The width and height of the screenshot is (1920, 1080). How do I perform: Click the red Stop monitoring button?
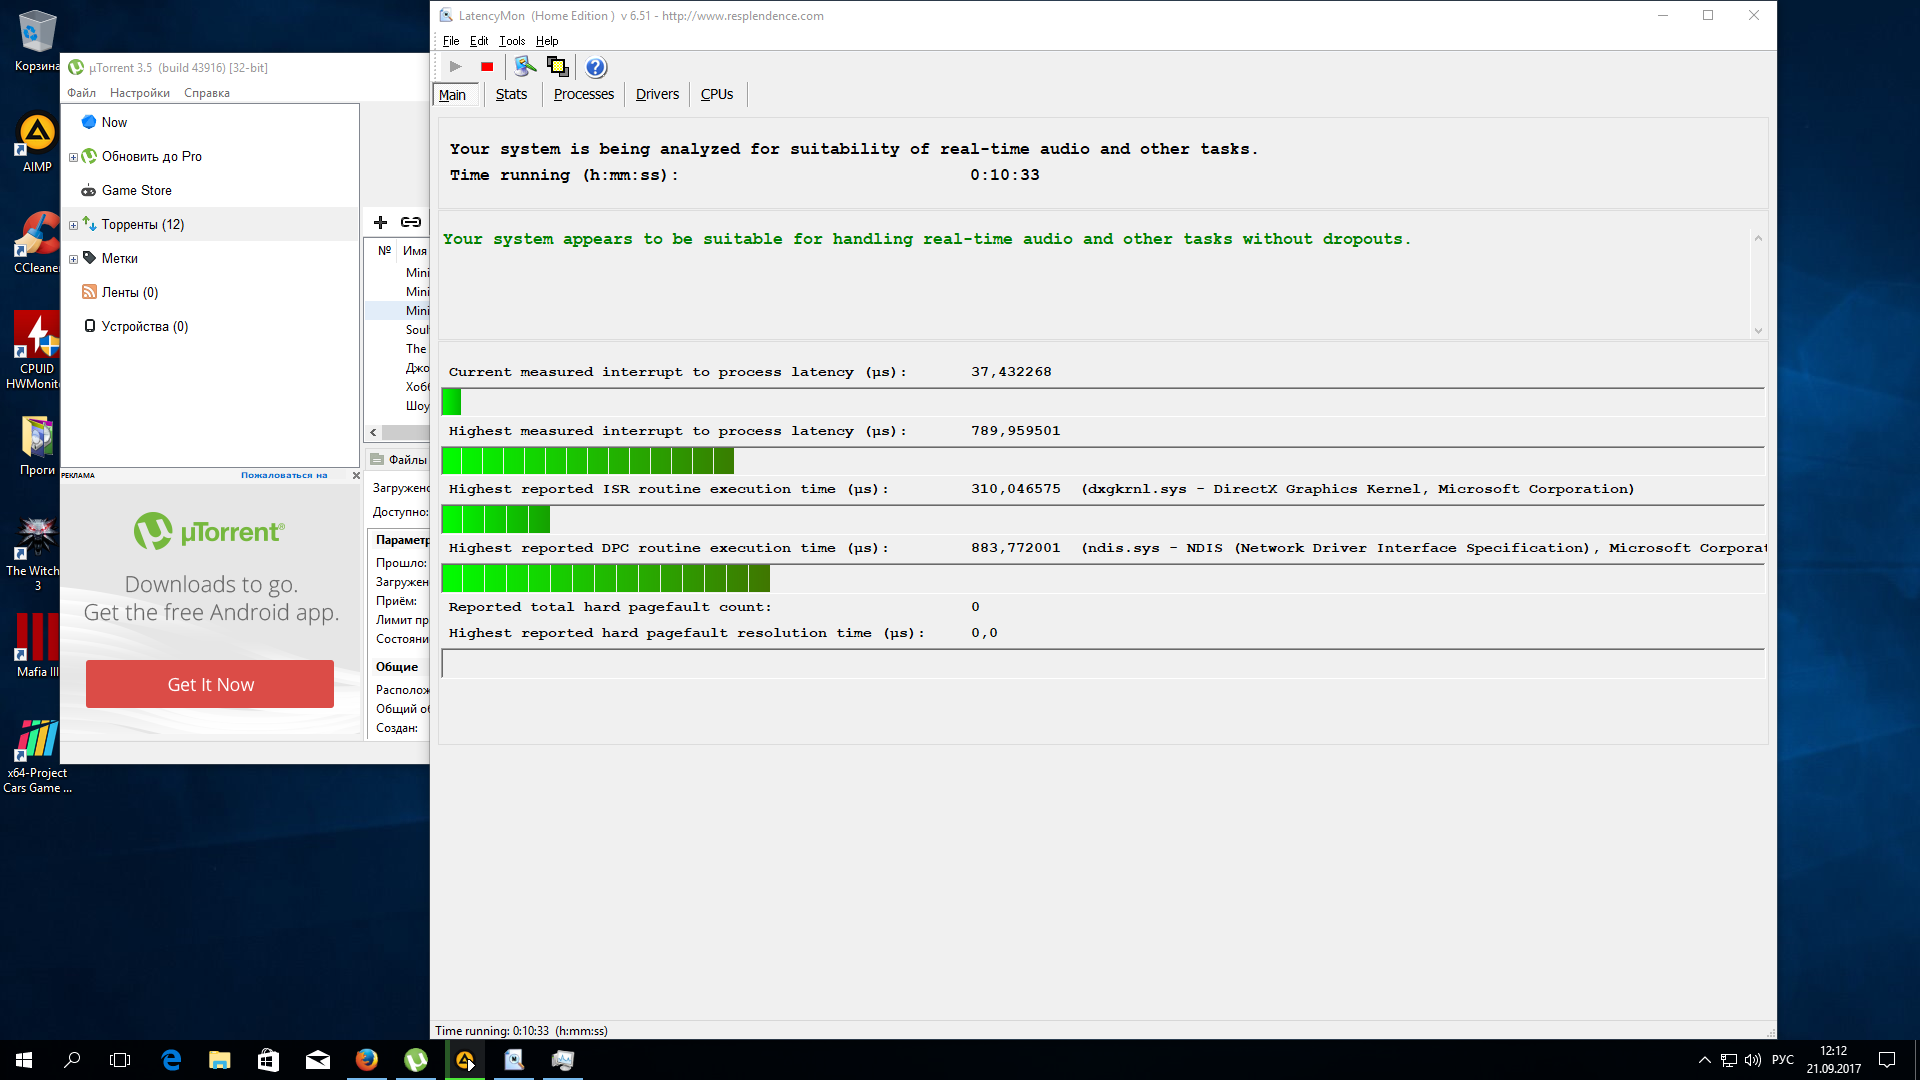[487, 67]
